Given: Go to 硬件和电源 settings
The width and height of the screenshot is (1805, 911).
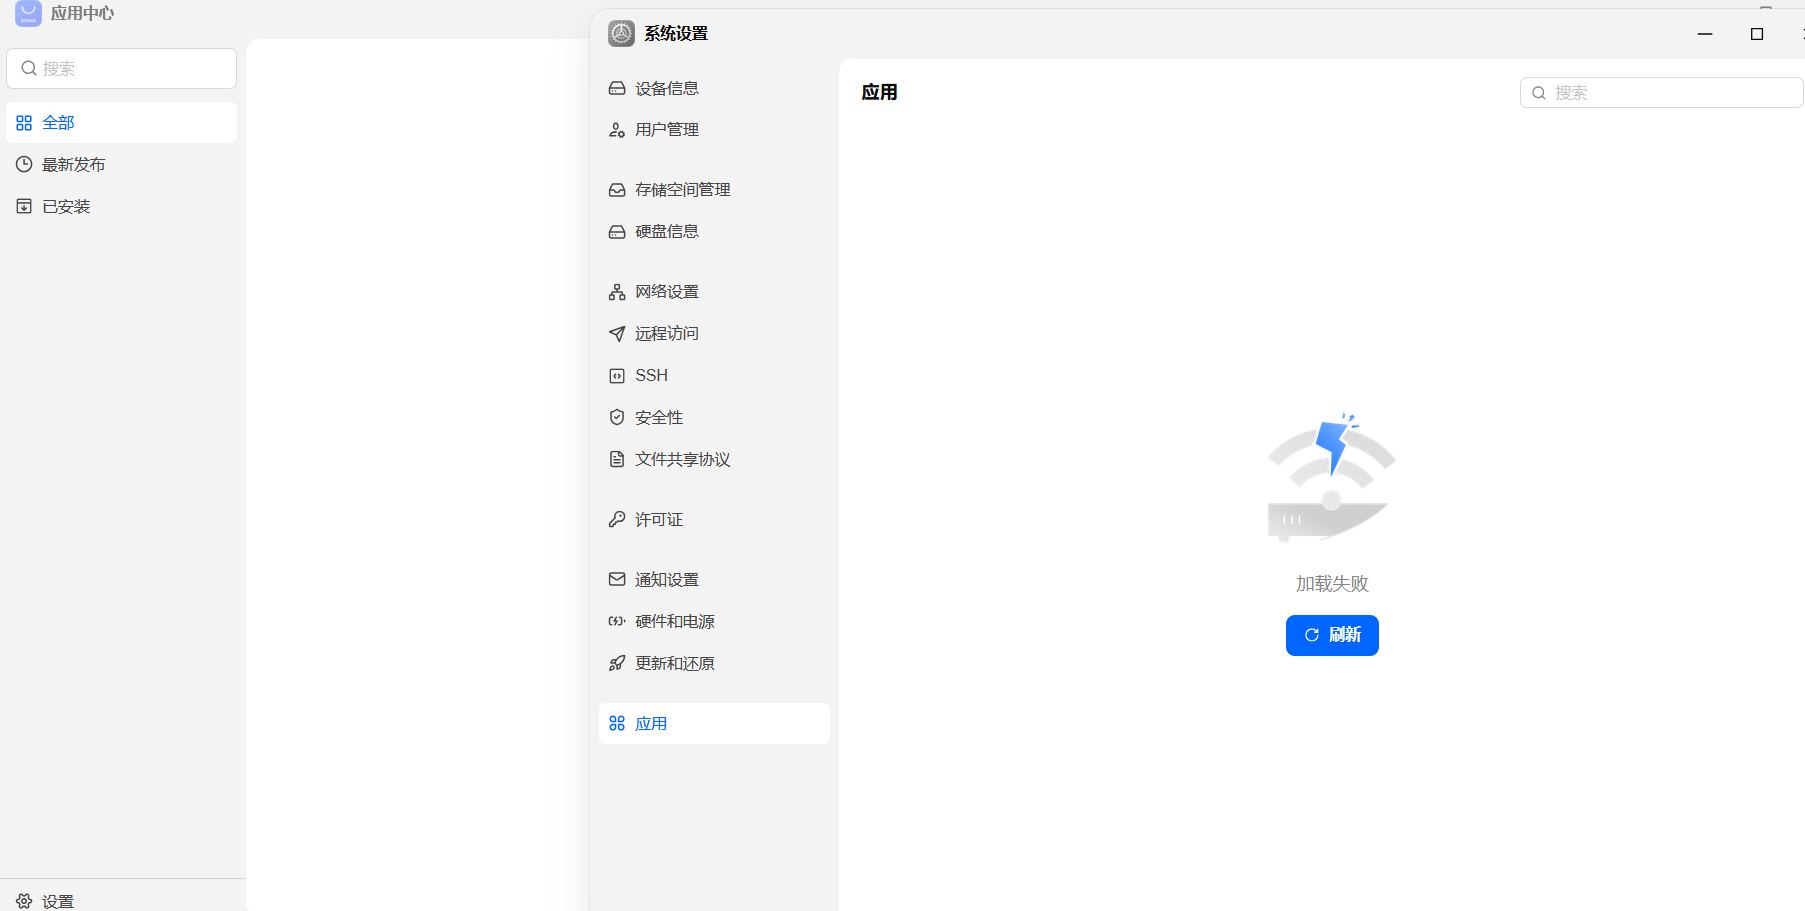Looking at the screenshot, I should [x=714, y=621].
